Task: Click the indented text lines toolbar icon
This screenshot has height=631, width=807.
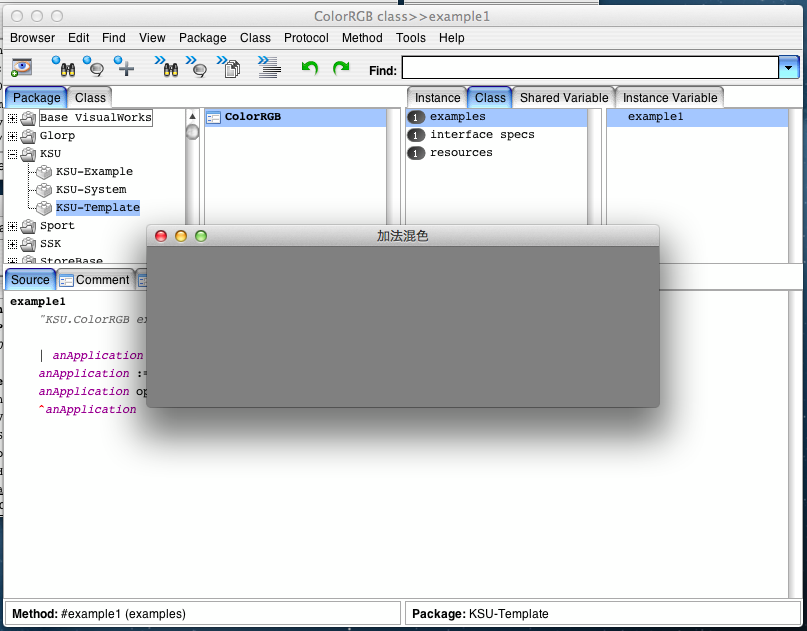Action: pos(268,67)
